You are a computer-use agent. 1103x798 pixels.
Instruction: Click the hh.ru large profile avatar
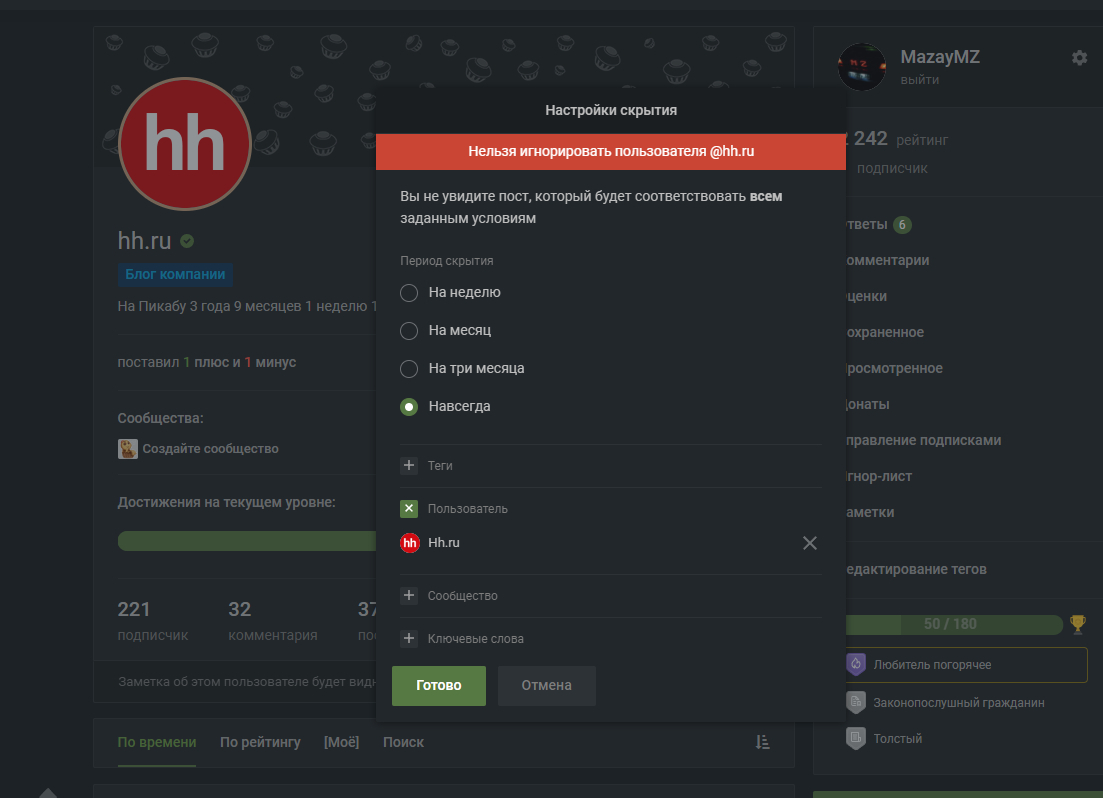(185, 144)
